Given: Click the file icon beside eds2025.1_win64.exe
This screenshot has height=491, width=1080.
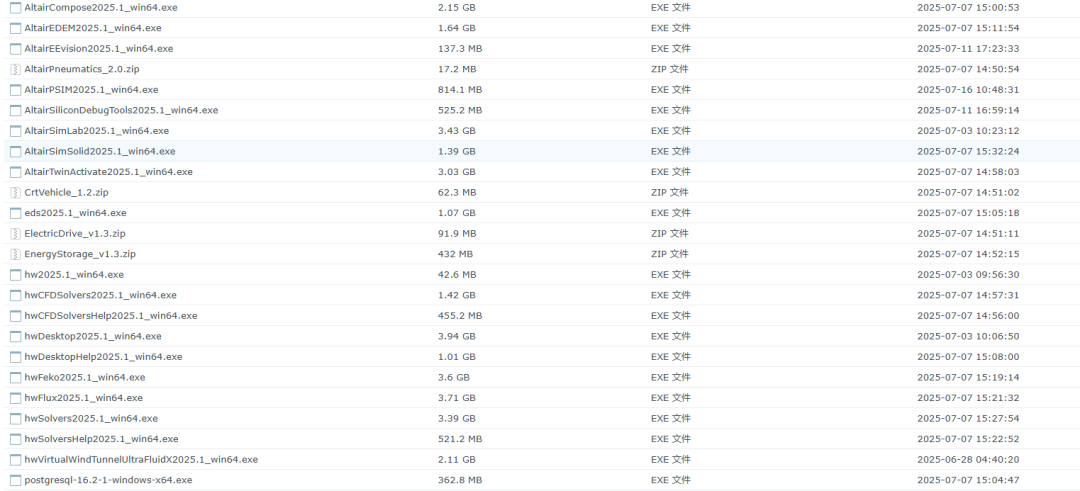Looking at the screenshot, I should coord(15,213).
